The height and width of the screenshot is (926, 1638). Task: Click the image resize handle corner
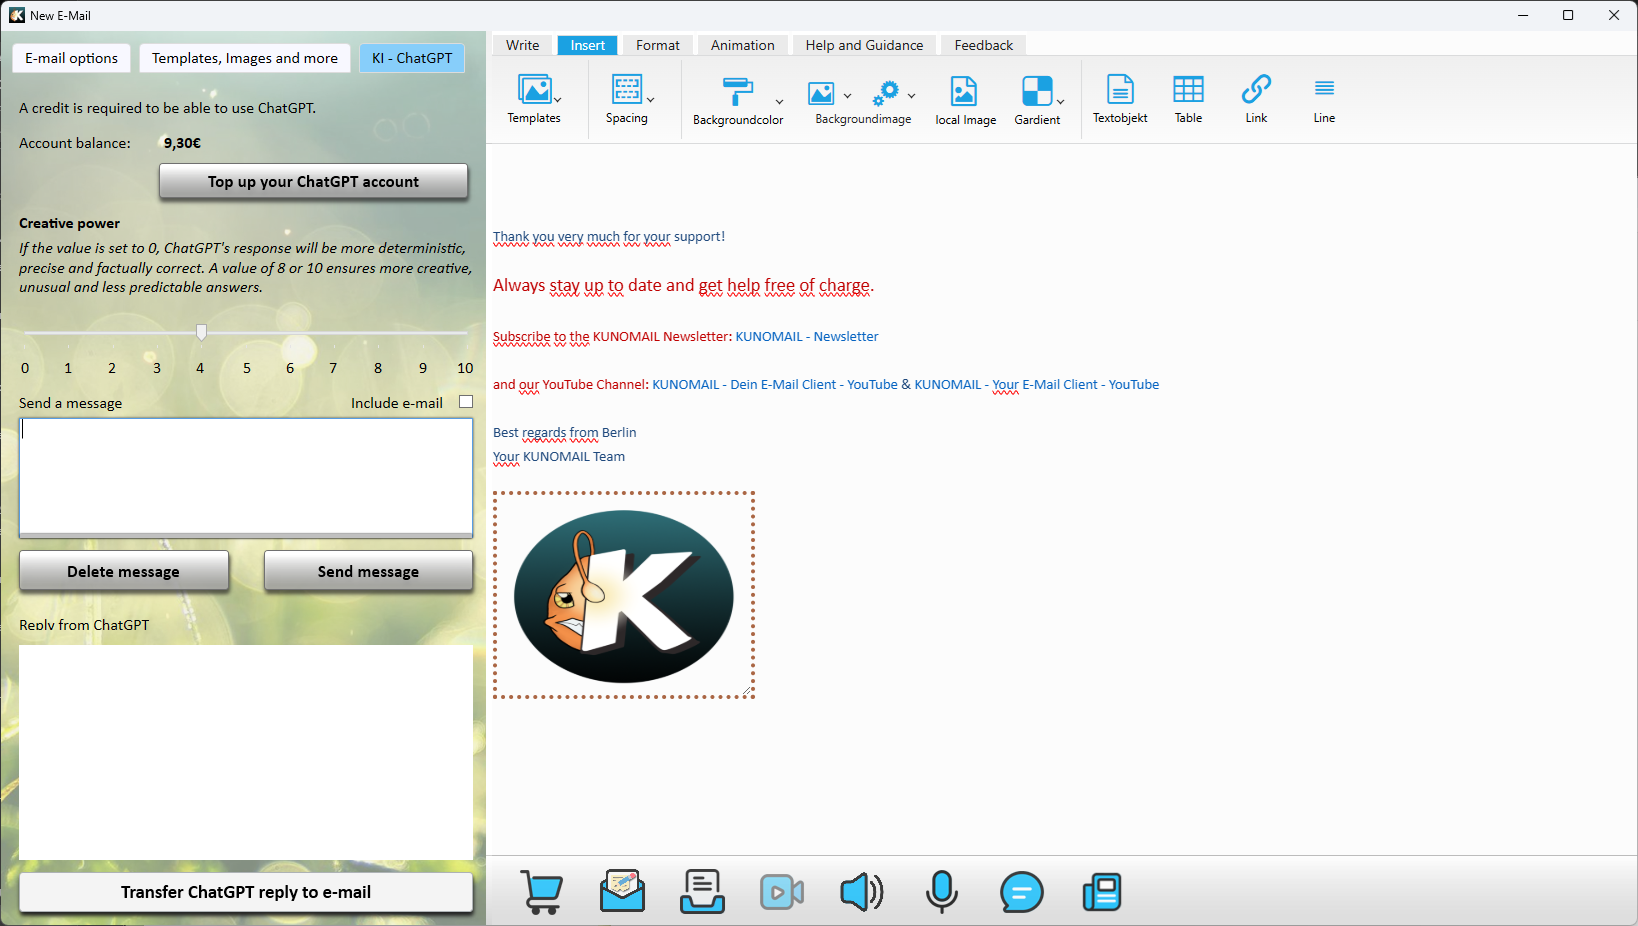(747, 691)
